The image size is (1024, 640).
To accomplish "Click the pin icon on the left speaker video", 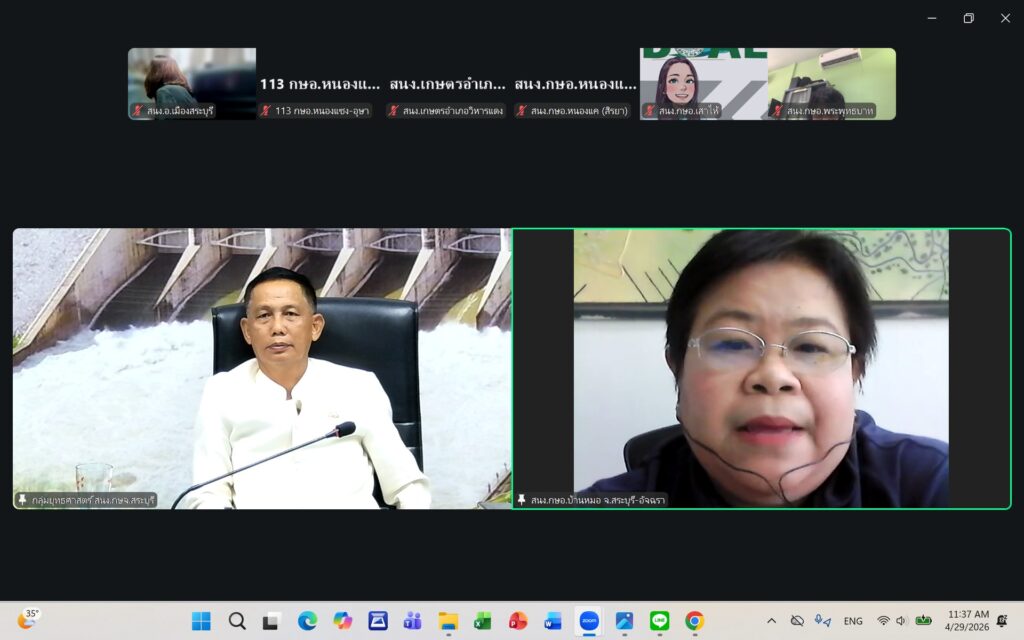I will tap(23, 499).
